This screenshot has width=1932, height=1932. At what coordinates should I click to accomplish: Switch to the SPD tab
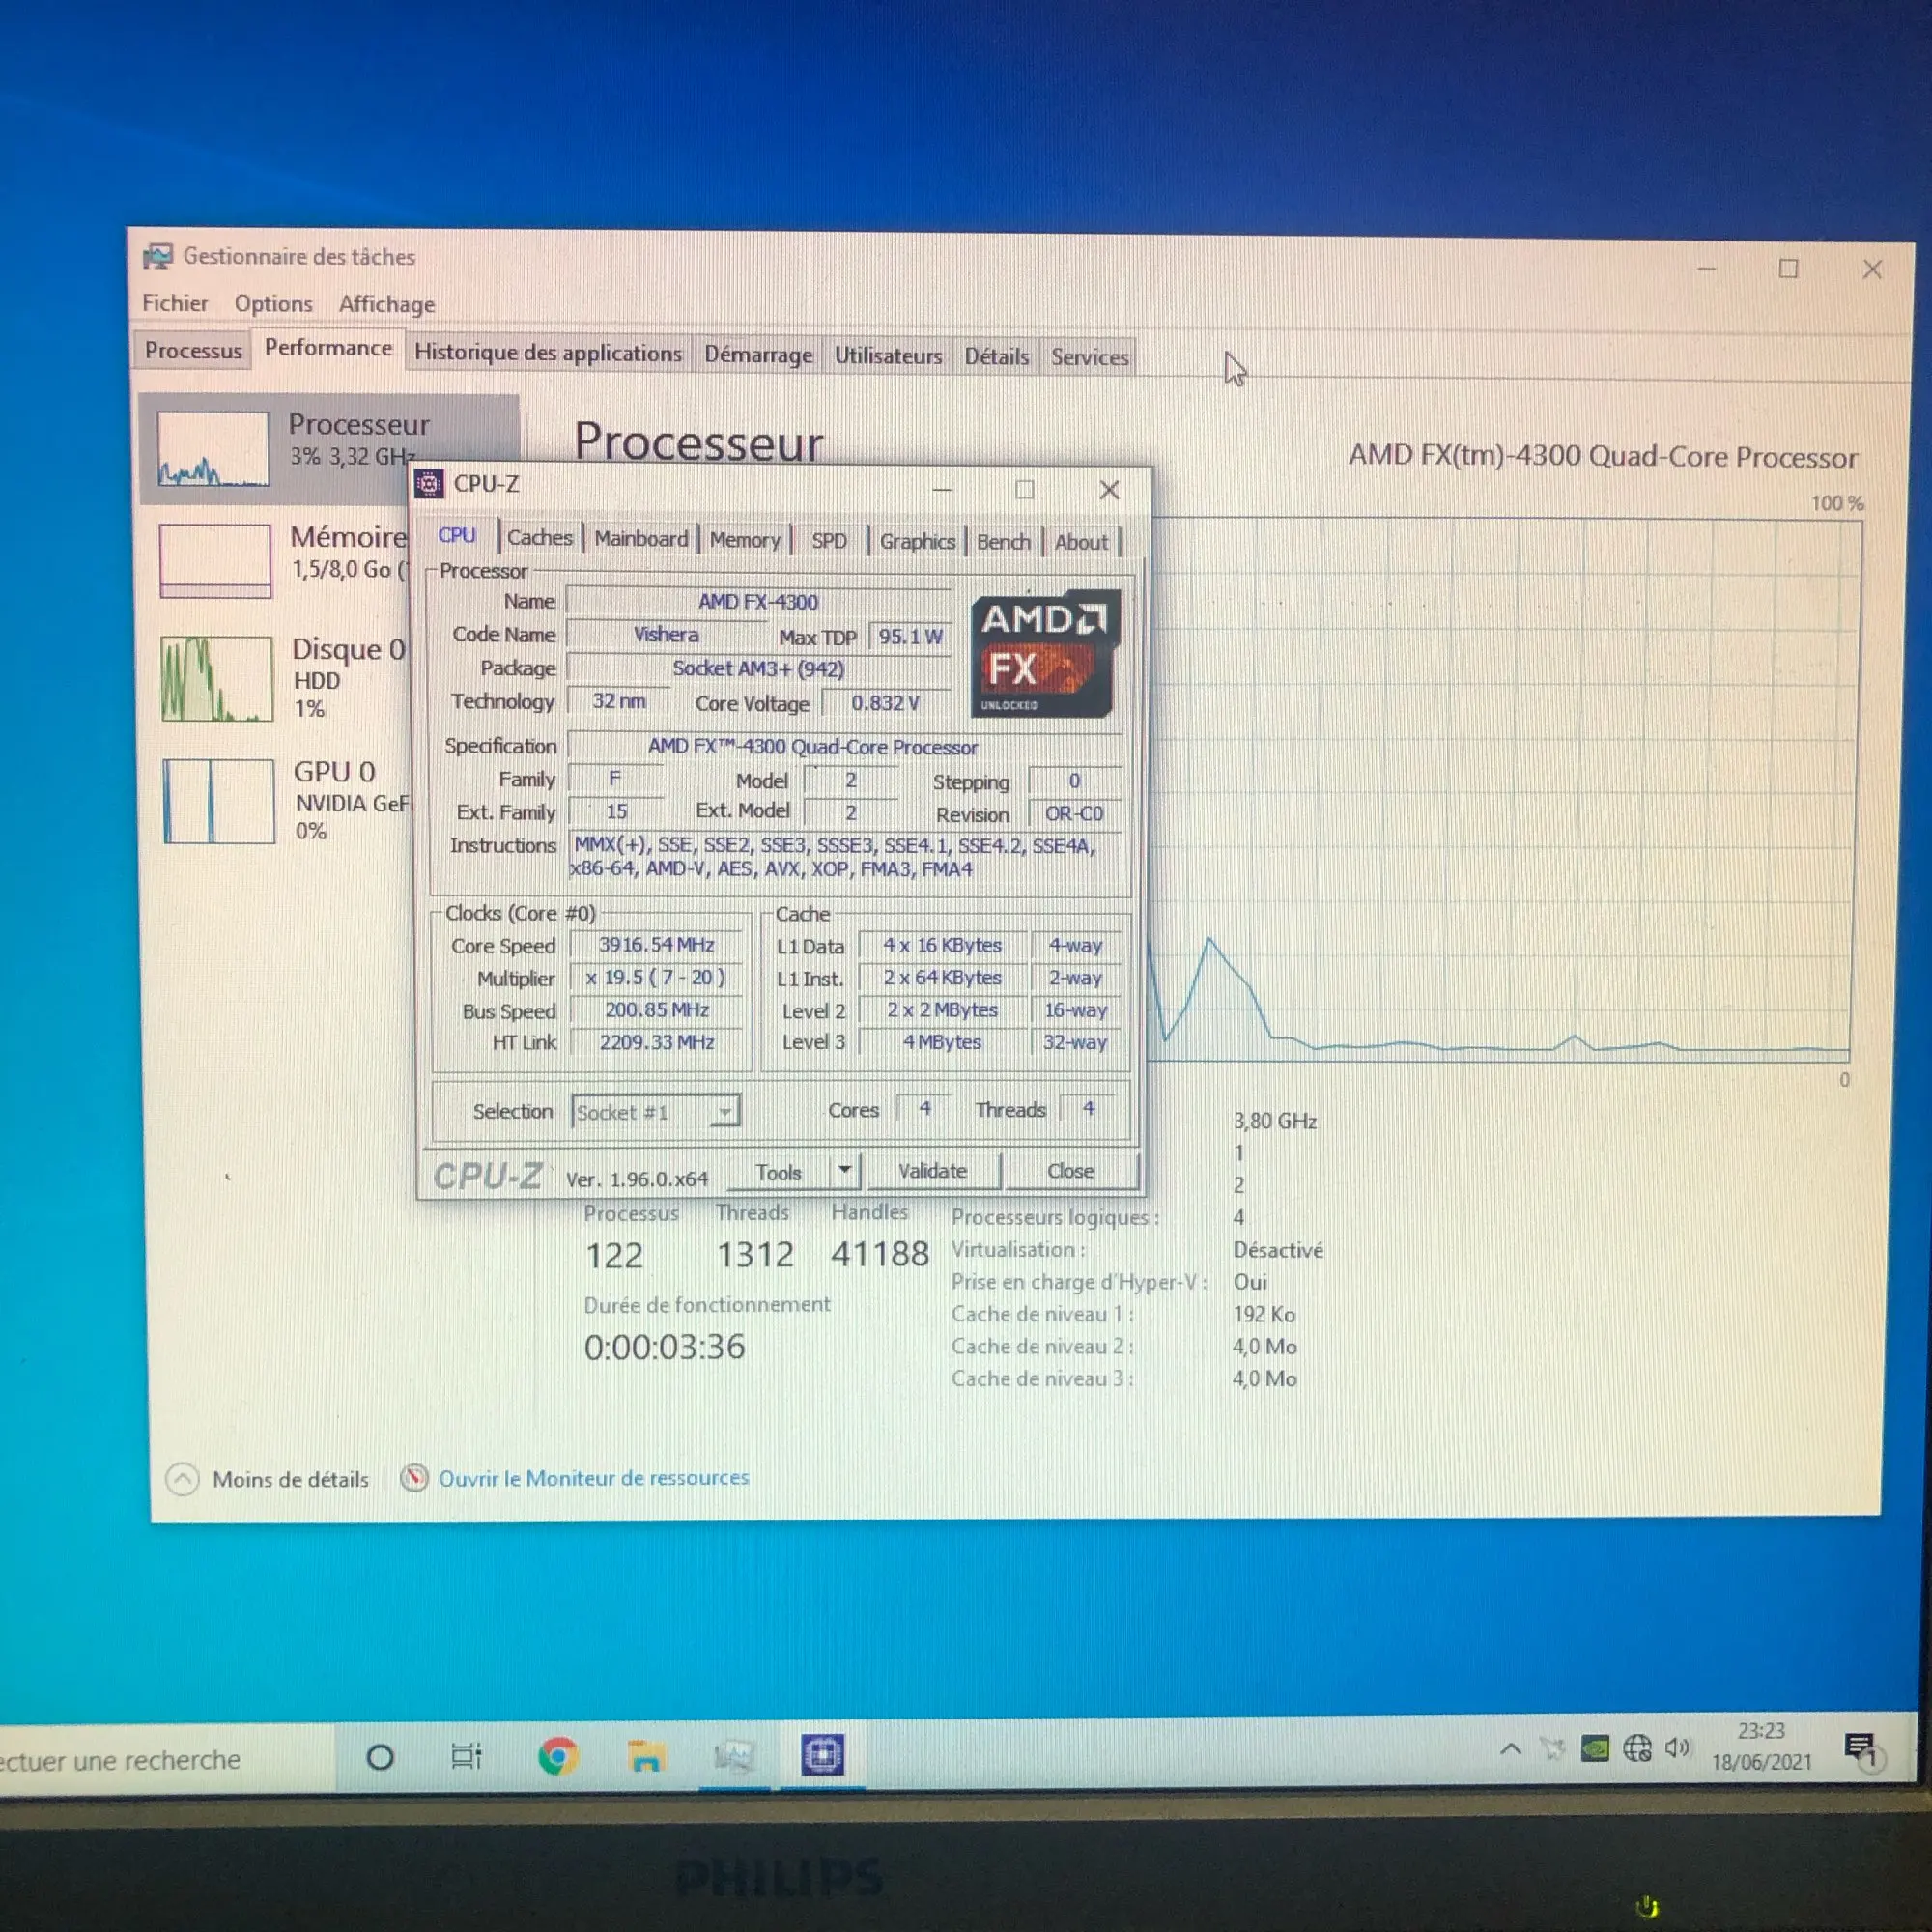[x=829, y=541]
